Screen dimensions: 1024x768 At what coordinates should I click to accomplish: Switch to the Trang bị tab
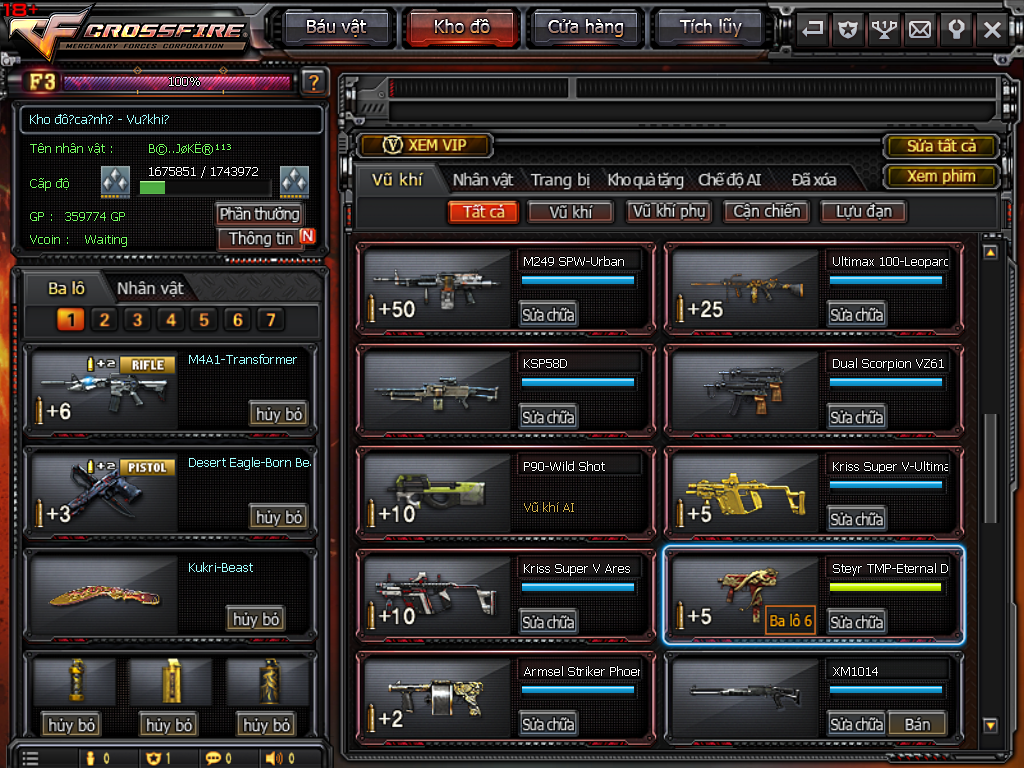tap(560, 180)
